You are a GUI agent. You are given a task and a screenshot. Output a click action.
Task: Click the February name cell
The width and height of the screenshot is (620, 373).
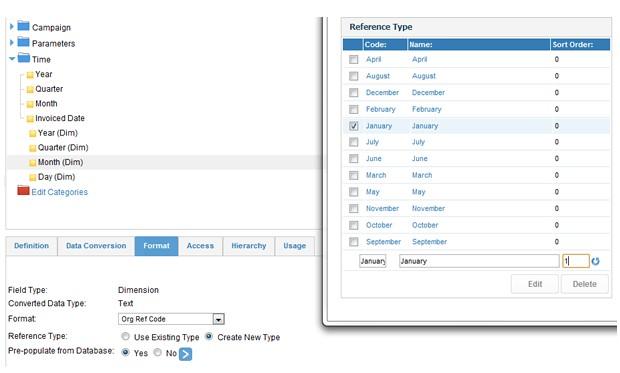pos(427,109)
